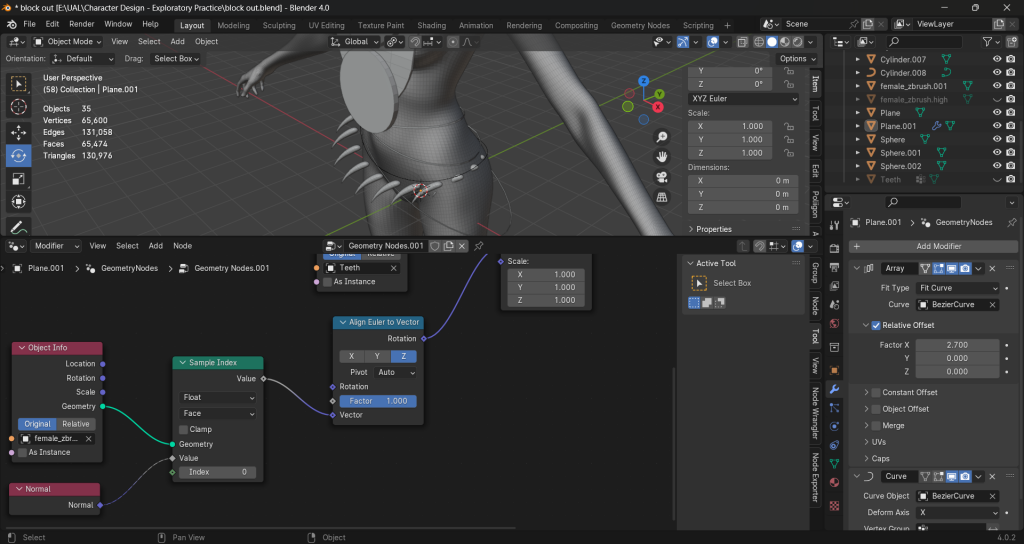Viewport: 1024px width, 544px height.
Task: Uncheck the Relative Offset checkbox
Action: (x=876, y=325)
